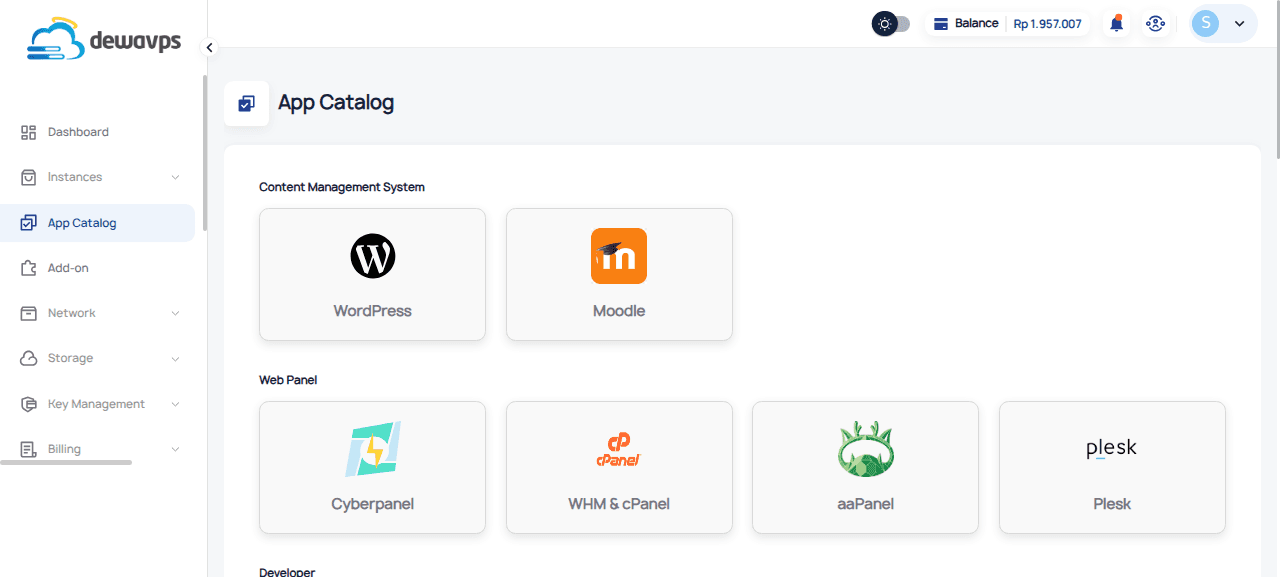Check your Balance of Rp 1.957.007
Viewport: 1280px width, 577px height.
[1007, 22]
